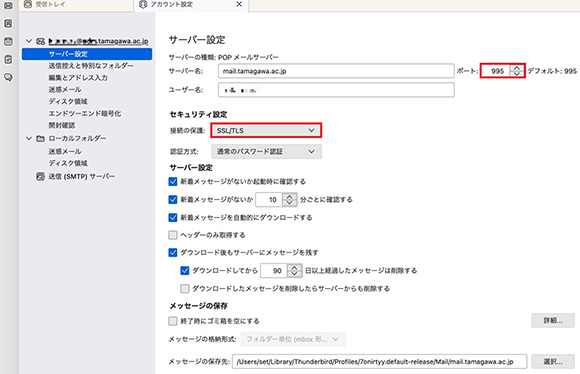Open 開封確認 settings
The height and width of the screenshot is (374, 580).
point(62,125)
